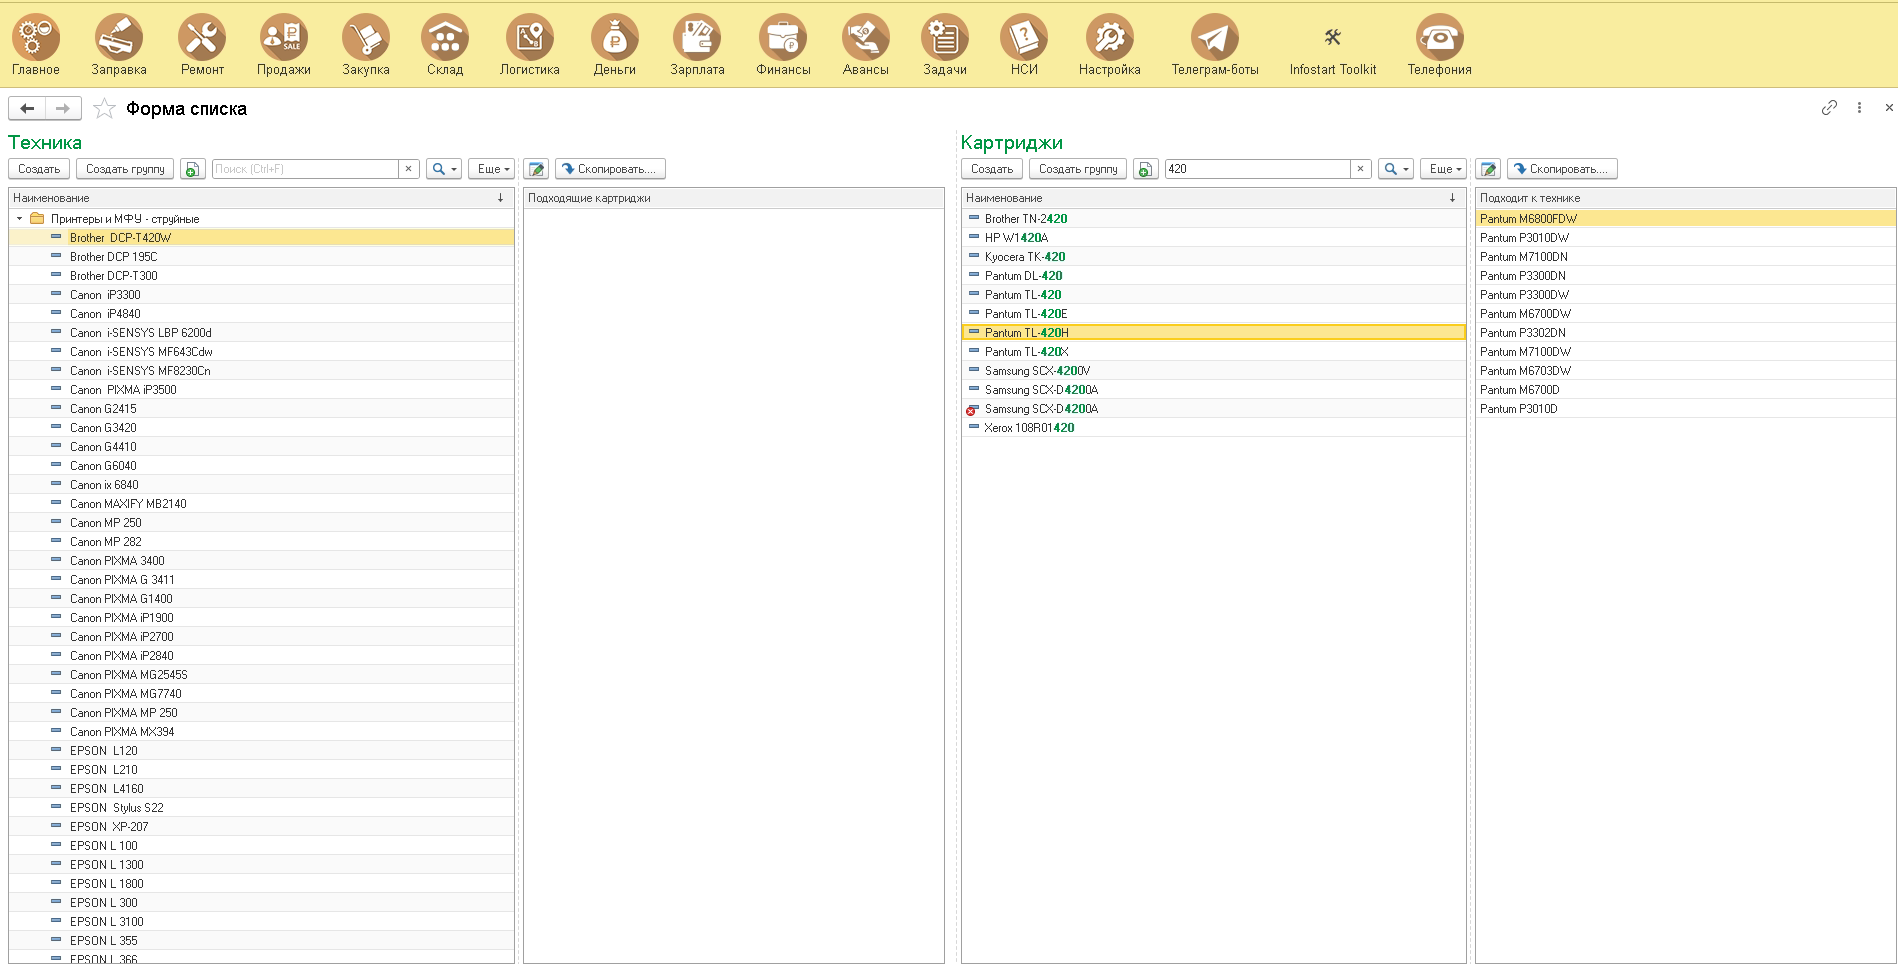Open the Телеграм-боты section
The image size is (1898, 971).
1215,46
